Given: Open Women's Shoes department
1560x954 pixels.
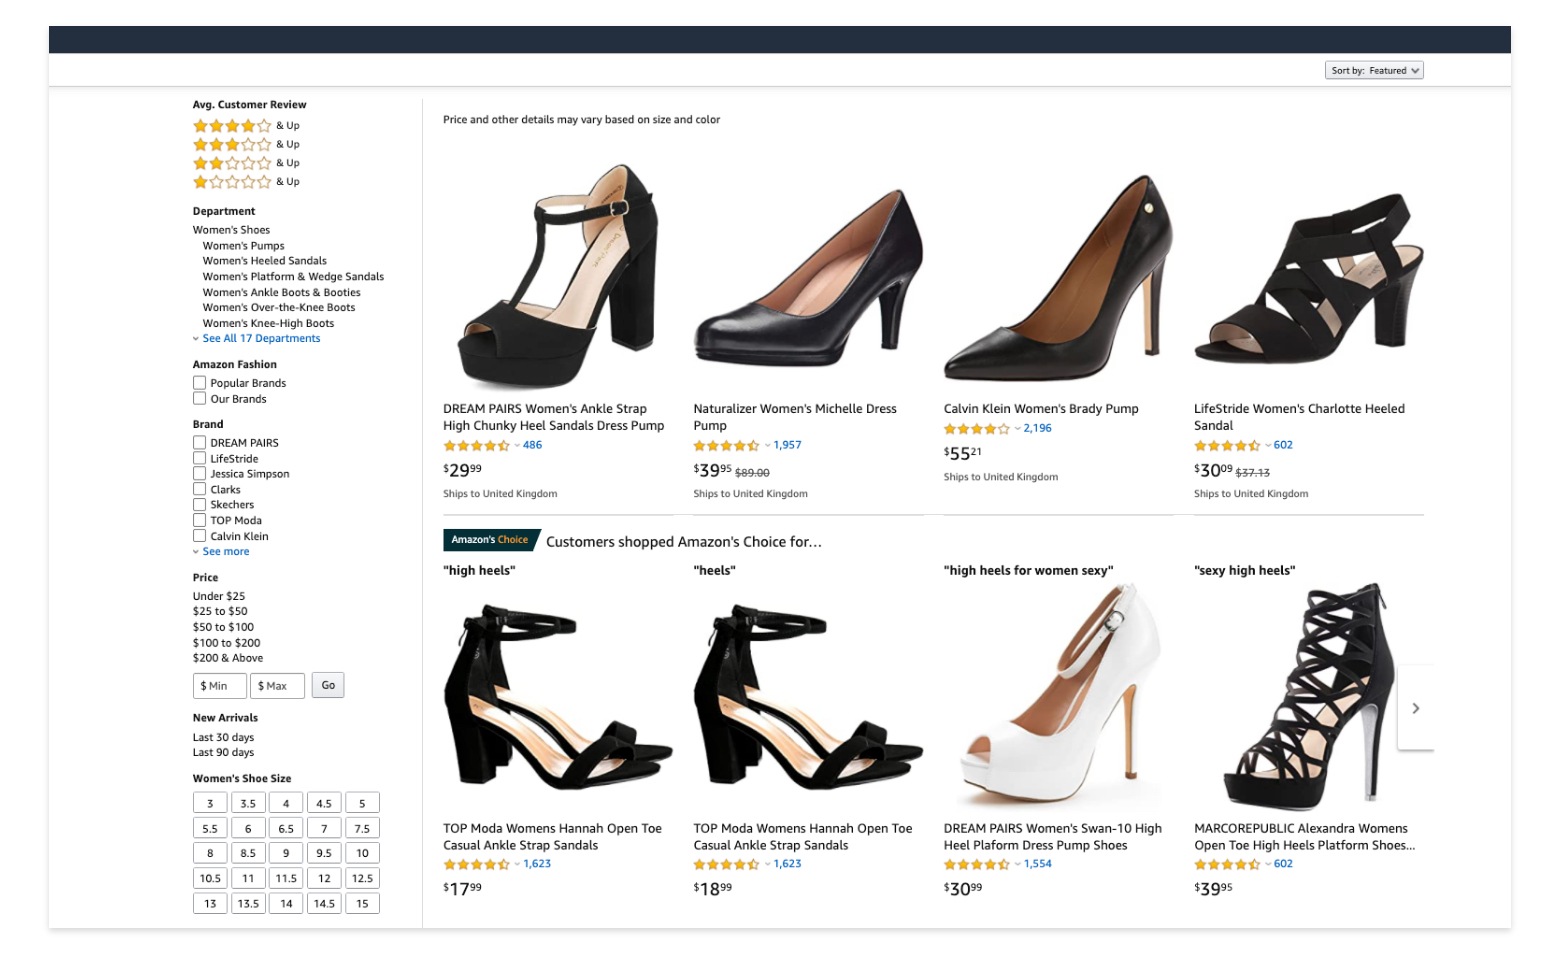Looking at the screenshot, I should click(231, 230).
